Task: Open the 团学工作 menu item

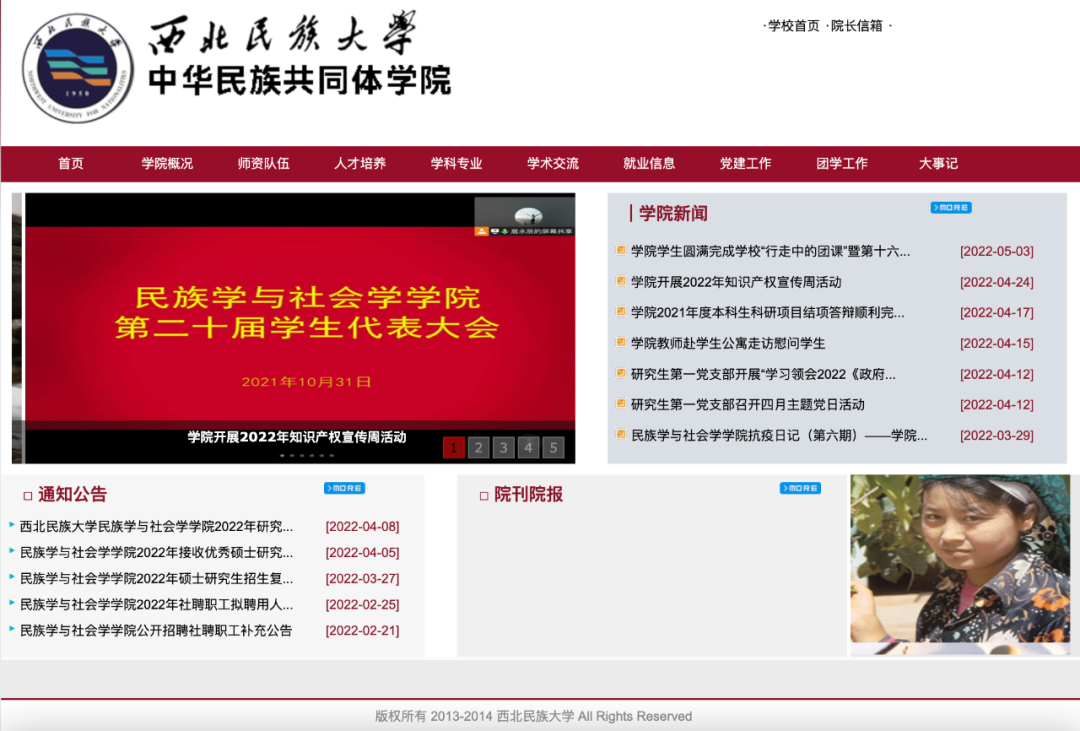Action: [x=842, y=163]
